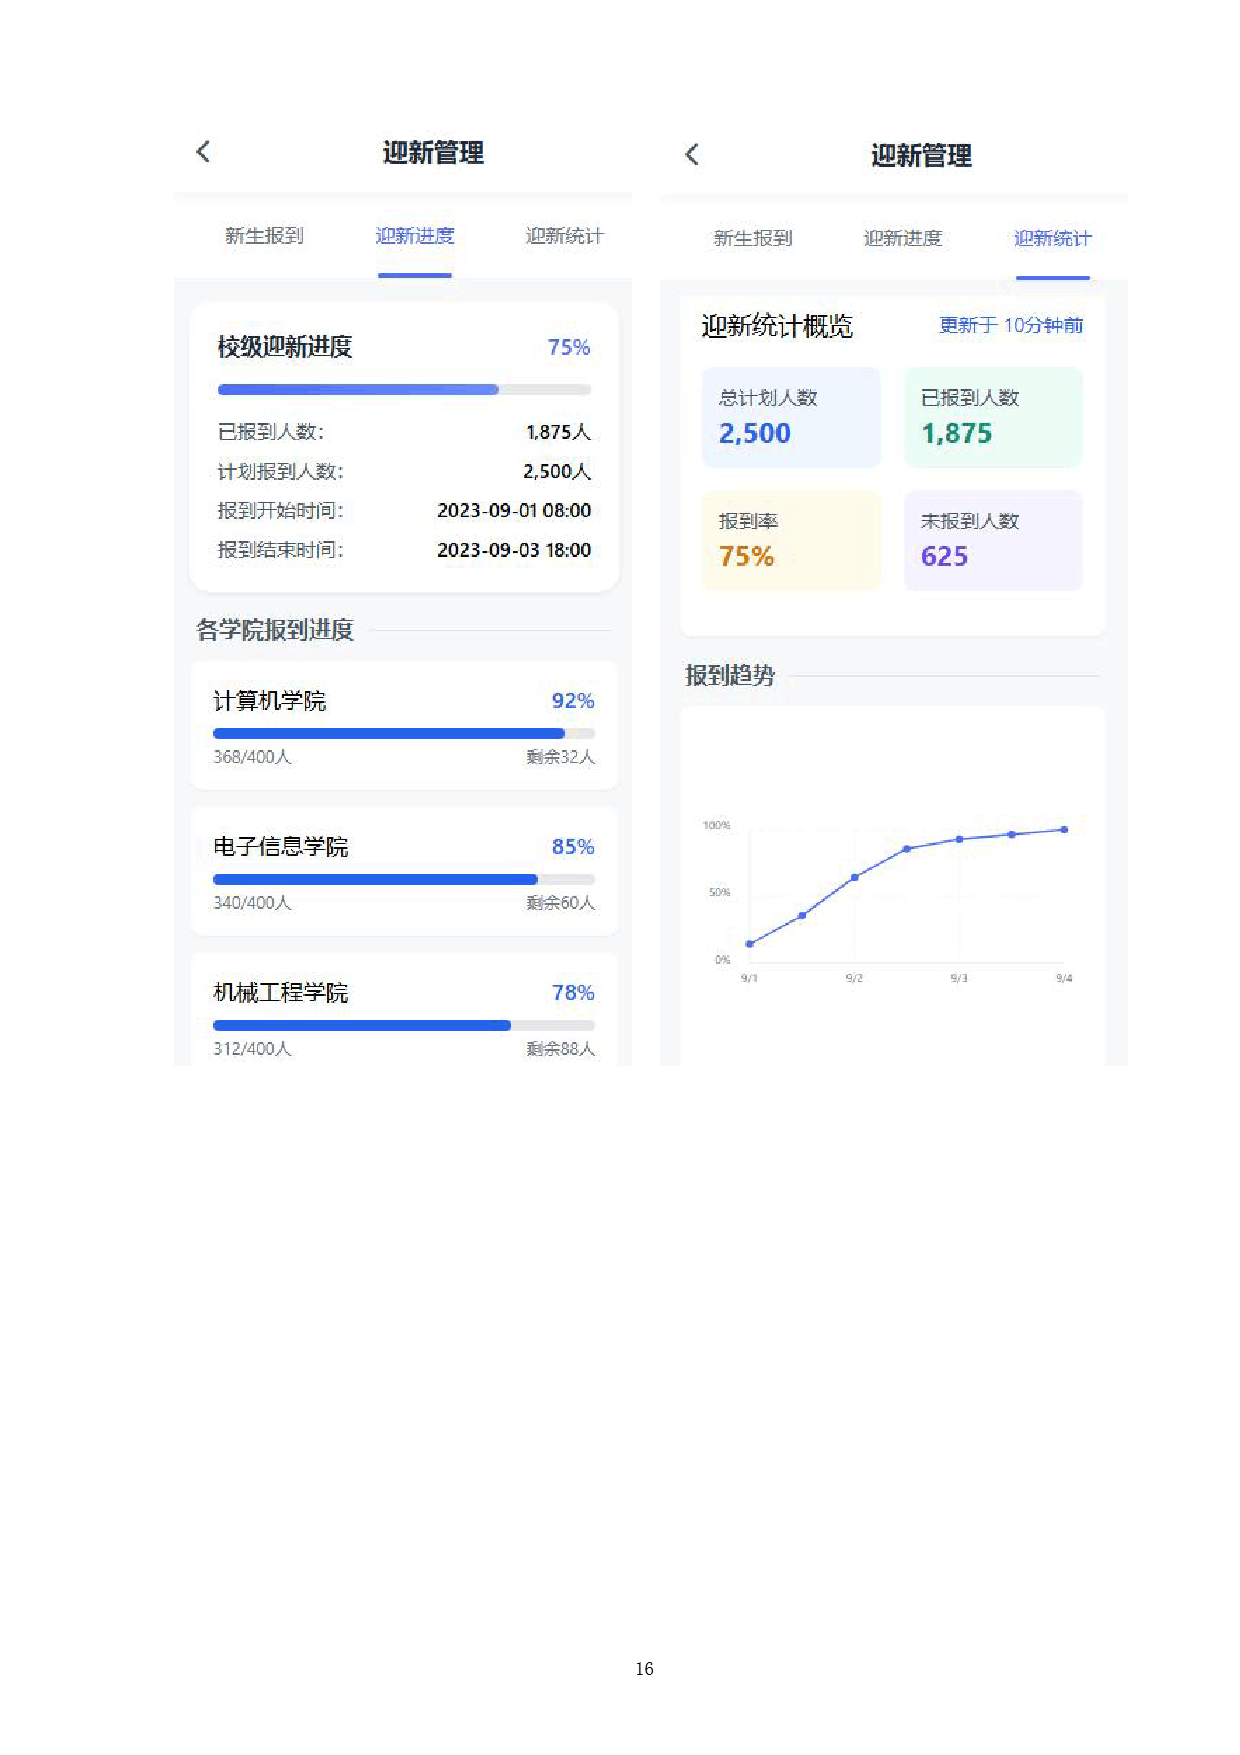This screenshot has height=1755, width=1240.
Task: Click 剩余32人 text
Action: 561,757
